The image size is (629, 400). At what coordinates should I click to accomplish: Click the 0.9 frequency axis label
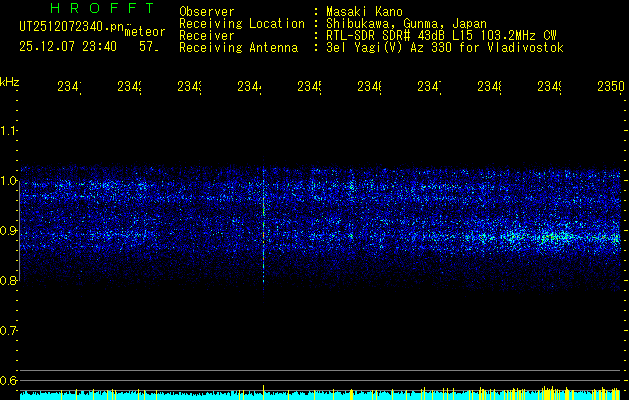pos(8,231)
